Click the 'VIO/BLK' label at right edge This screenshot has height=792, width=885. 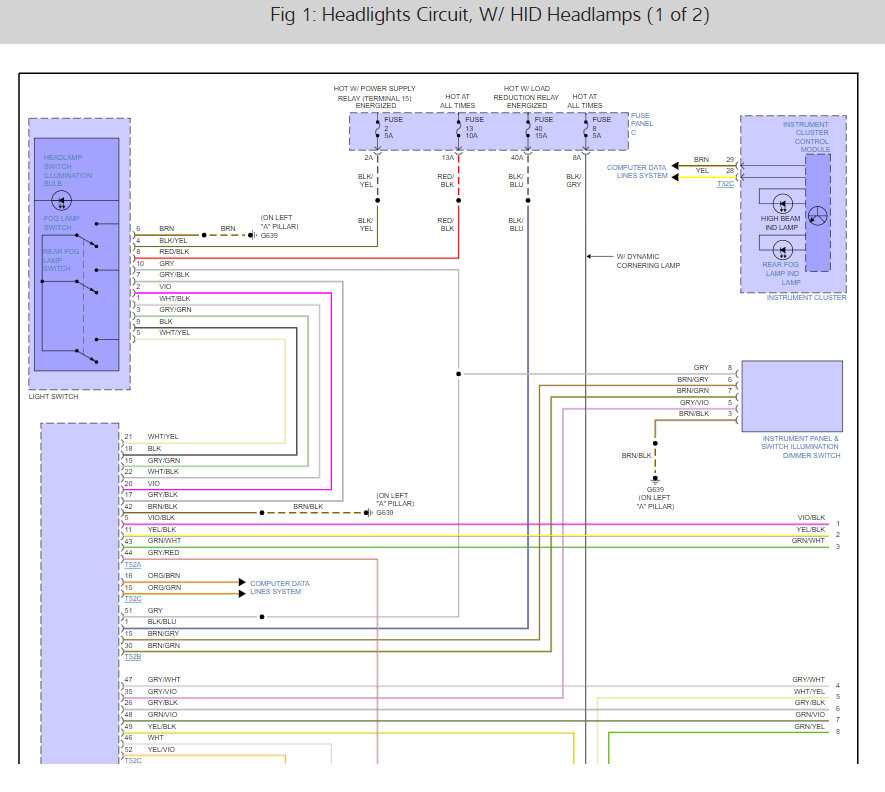pos(811,518)
